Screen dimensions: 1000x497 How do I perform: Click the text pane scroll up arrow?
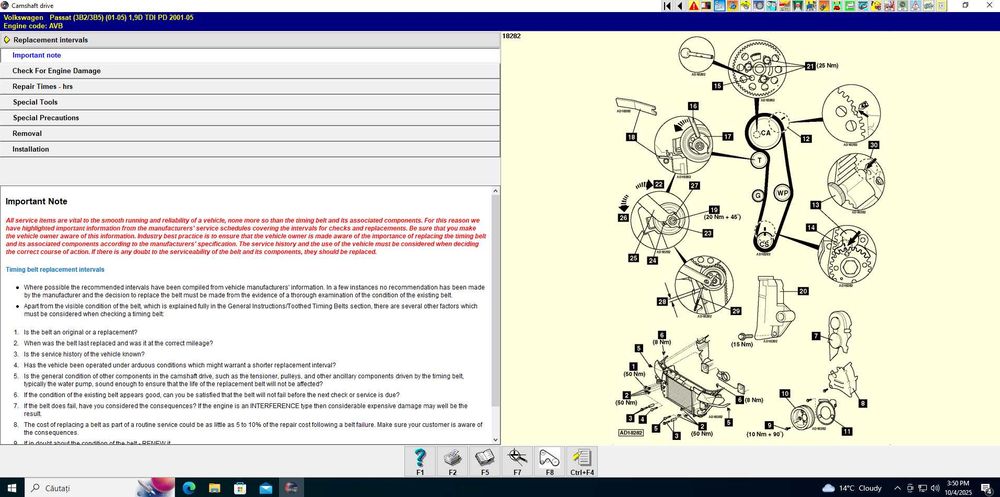click(x=496, y=191)
